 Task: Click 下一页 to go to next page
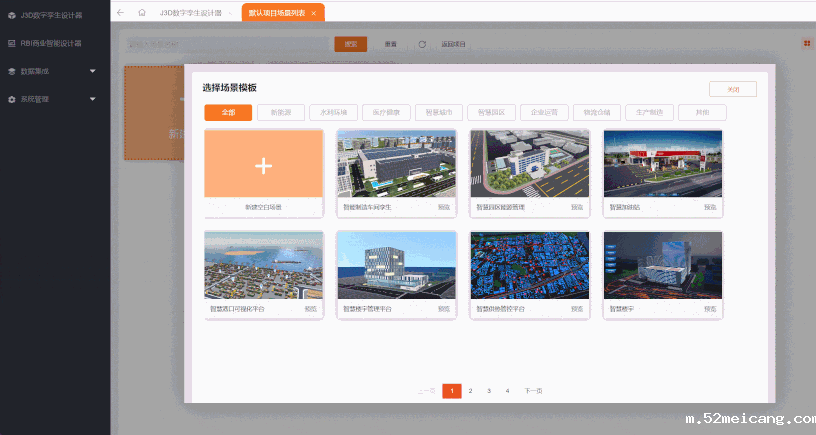click(533, 391)
